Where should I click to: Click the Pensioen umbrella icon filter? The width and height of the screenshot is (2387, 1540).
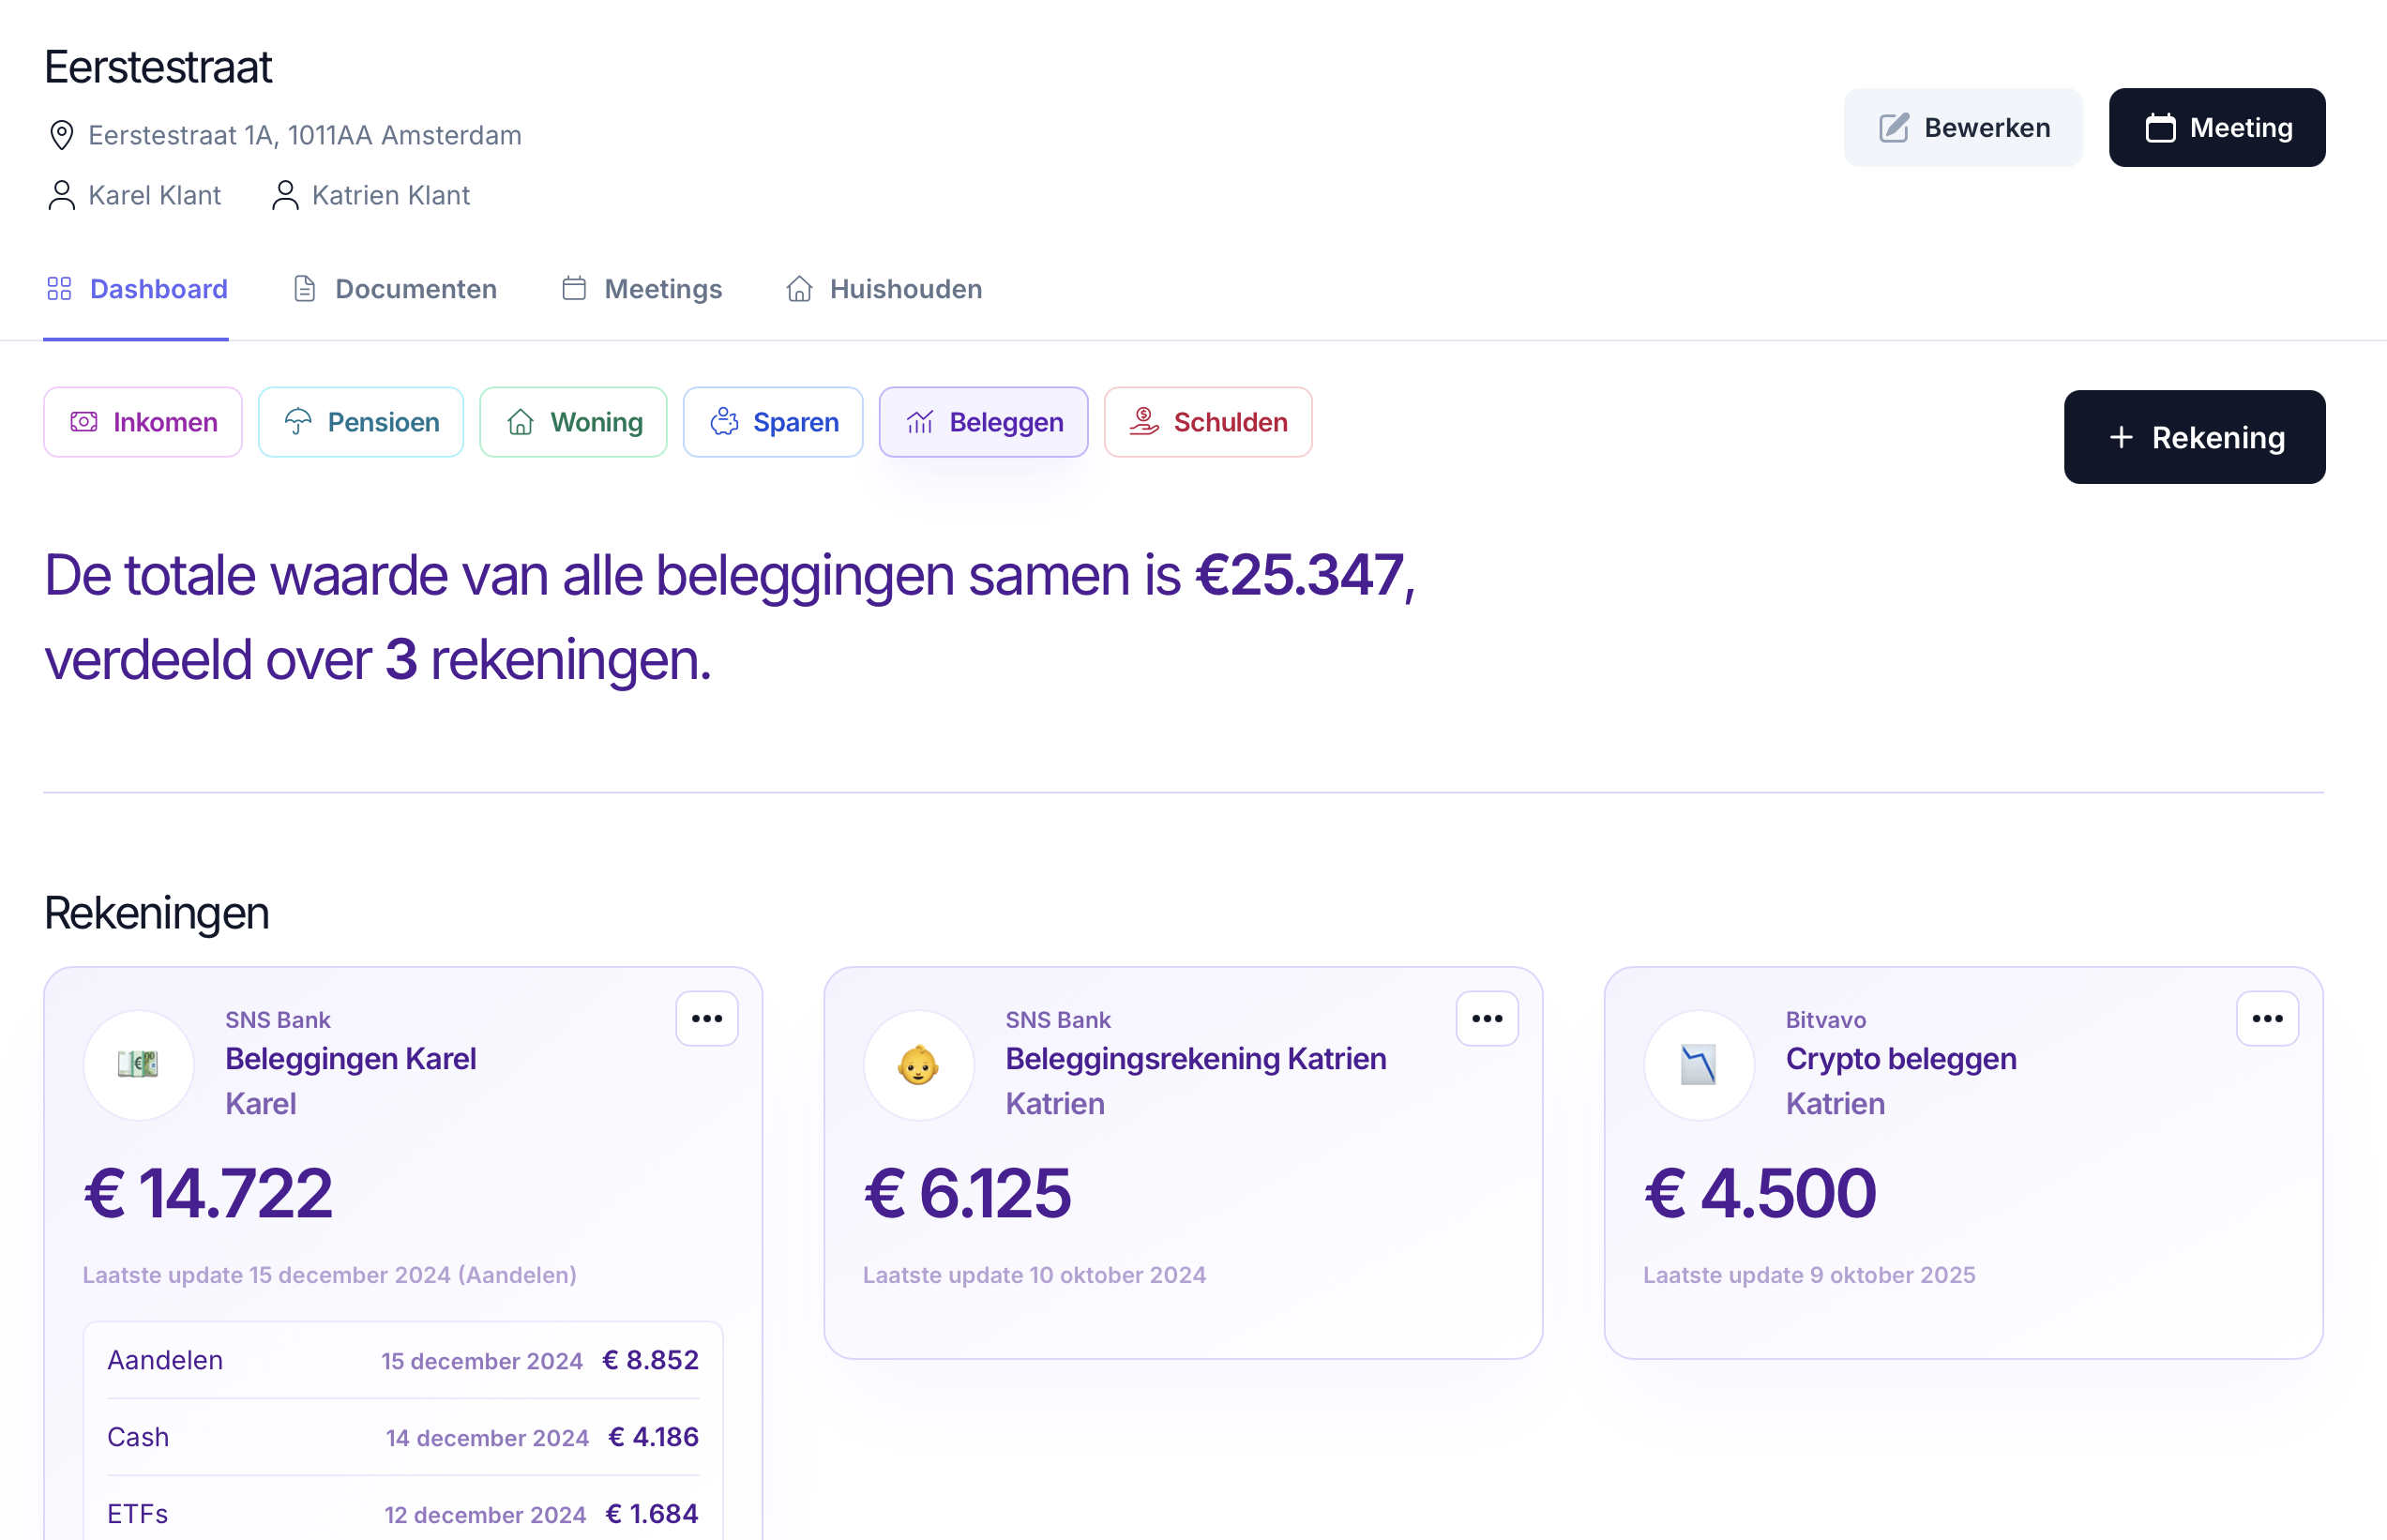point(298,421)
